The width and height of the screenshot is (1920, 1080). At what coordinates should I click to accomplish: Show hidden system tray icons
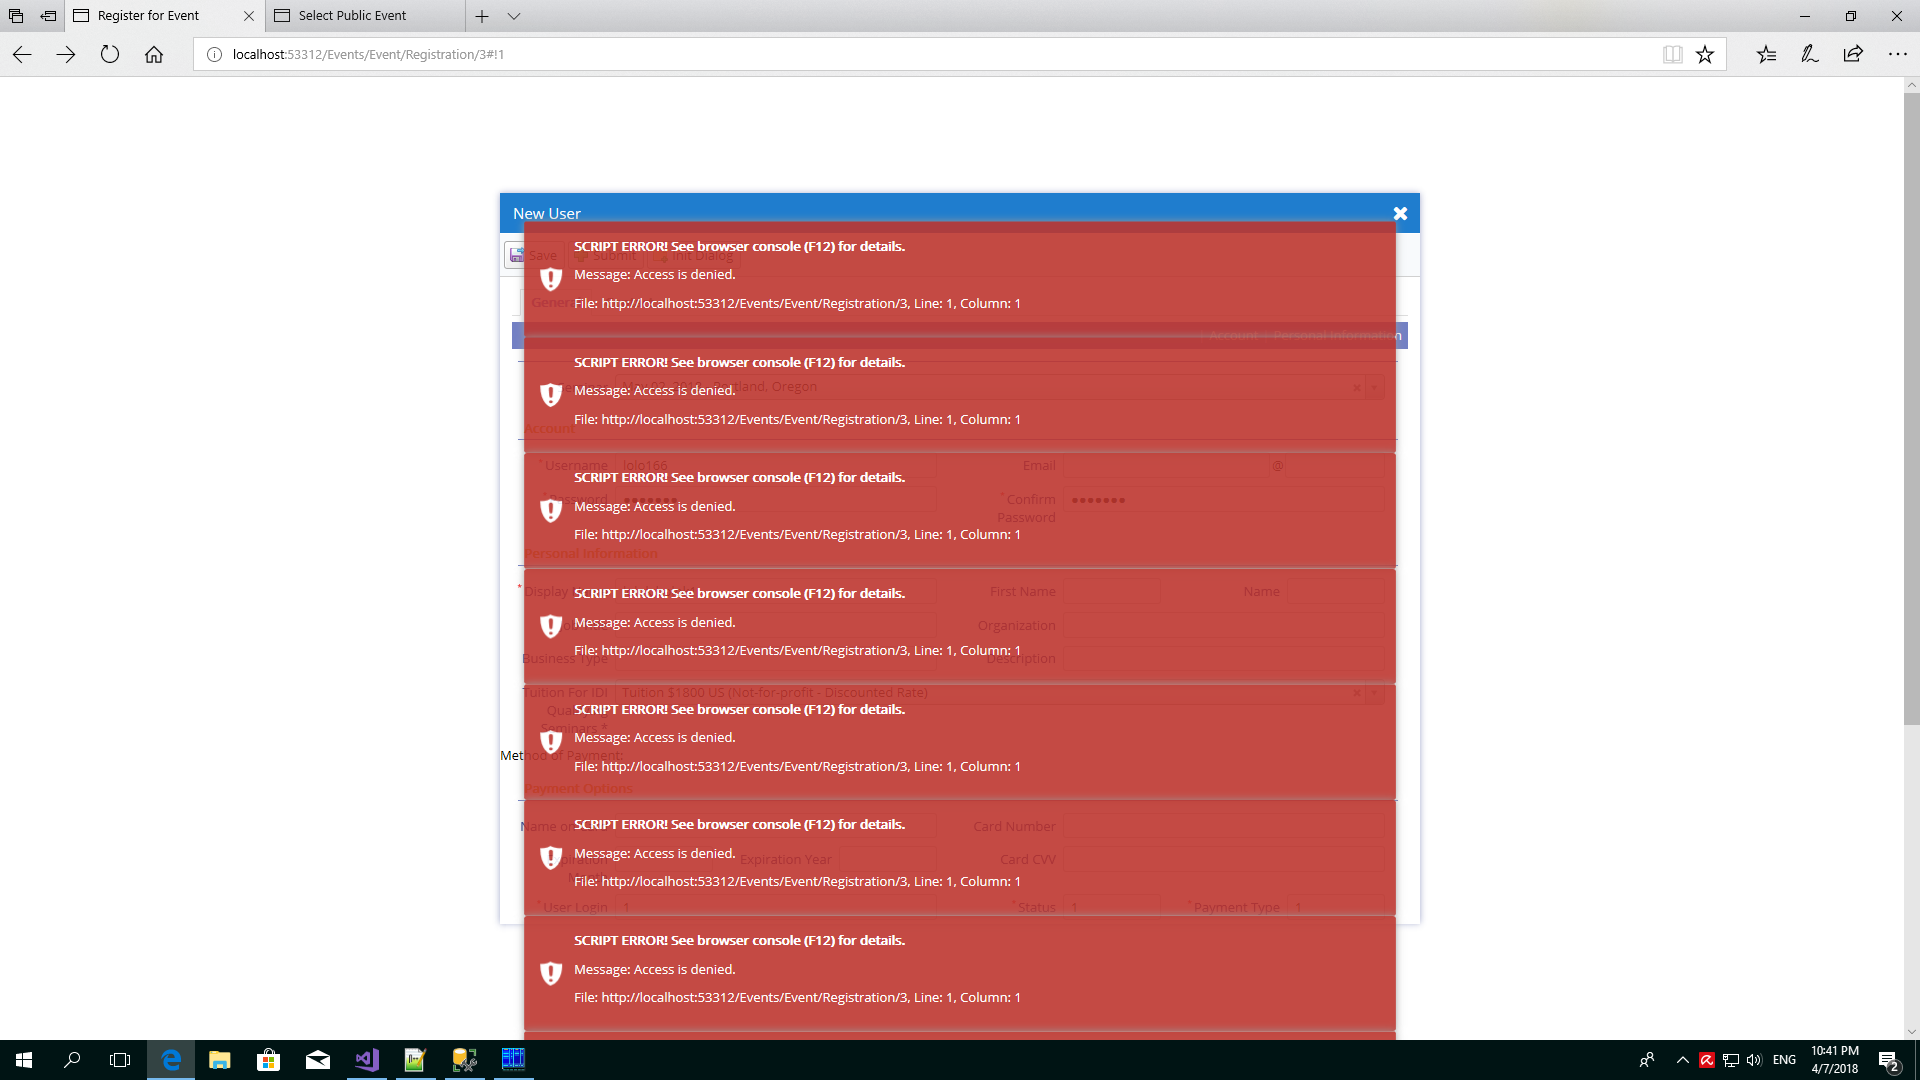click(x=1682, y=1060)
